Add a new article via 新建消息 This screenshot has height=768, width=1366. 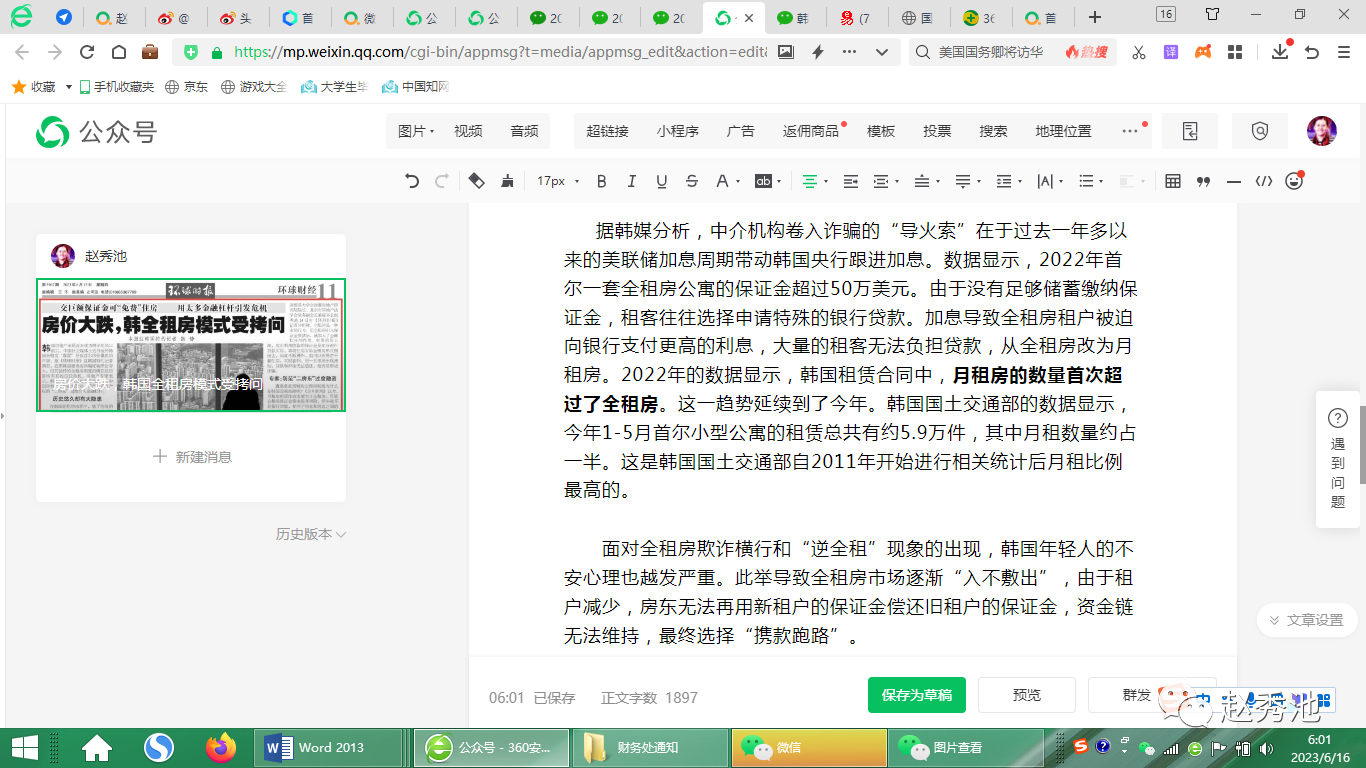pos(191,457)
